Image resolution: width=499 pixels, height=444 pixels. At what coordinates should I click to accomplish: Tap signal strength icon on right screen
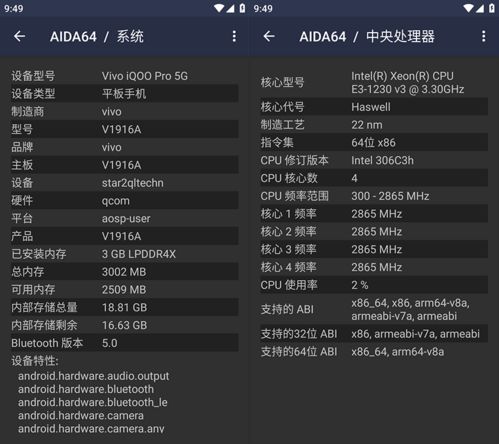[480, 8]
